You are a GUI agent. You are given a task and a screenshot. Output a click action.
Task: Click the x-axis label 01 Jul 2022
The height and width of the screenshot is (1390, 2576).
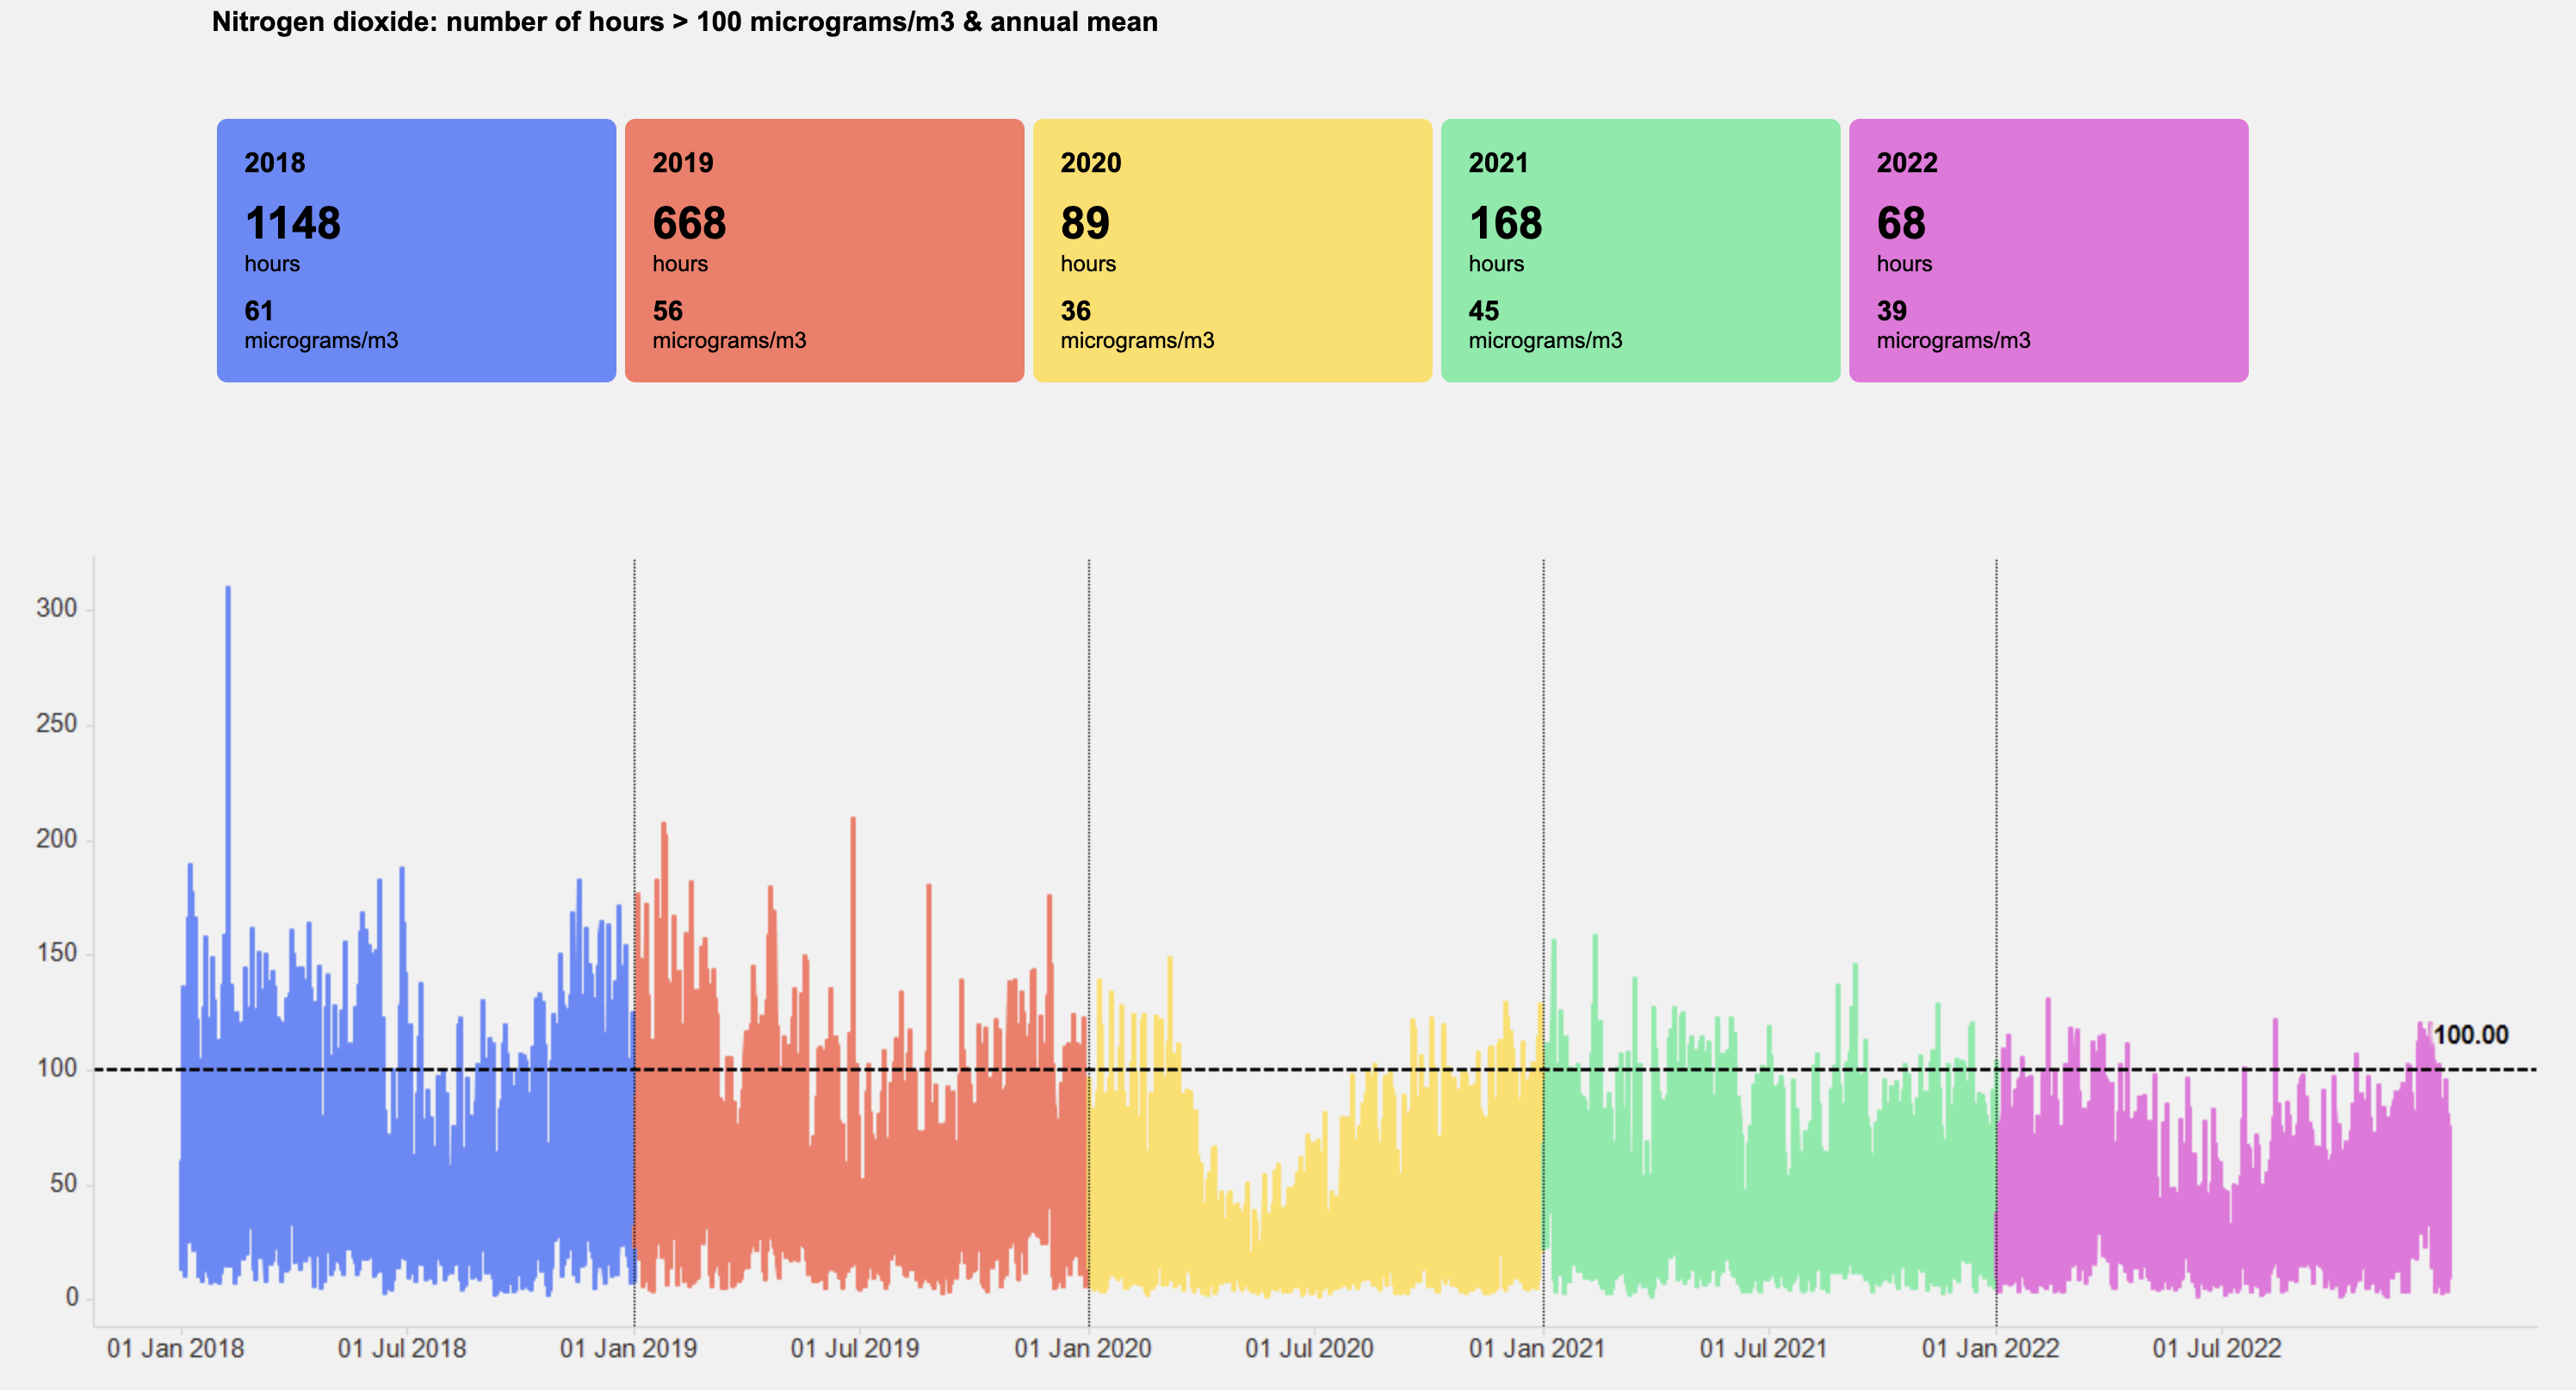click(2217, 1348)
